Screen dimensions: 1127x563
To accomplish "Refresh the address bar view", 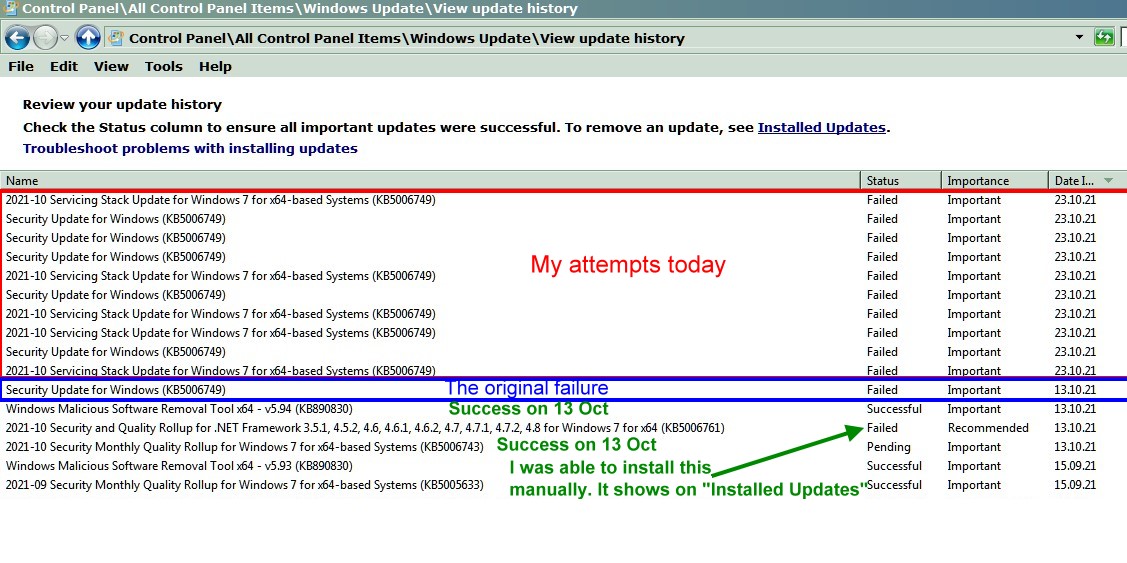I will pos(1103,37).
